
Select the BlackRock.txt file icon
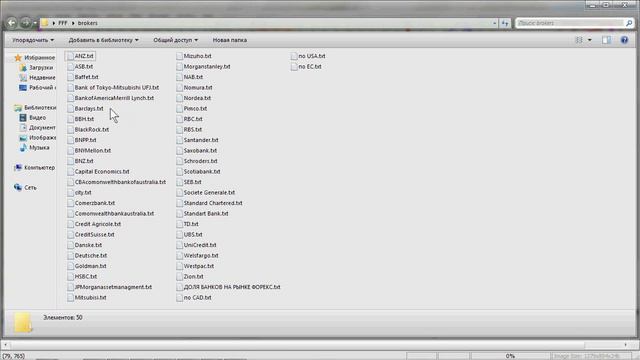coord(70,129)
